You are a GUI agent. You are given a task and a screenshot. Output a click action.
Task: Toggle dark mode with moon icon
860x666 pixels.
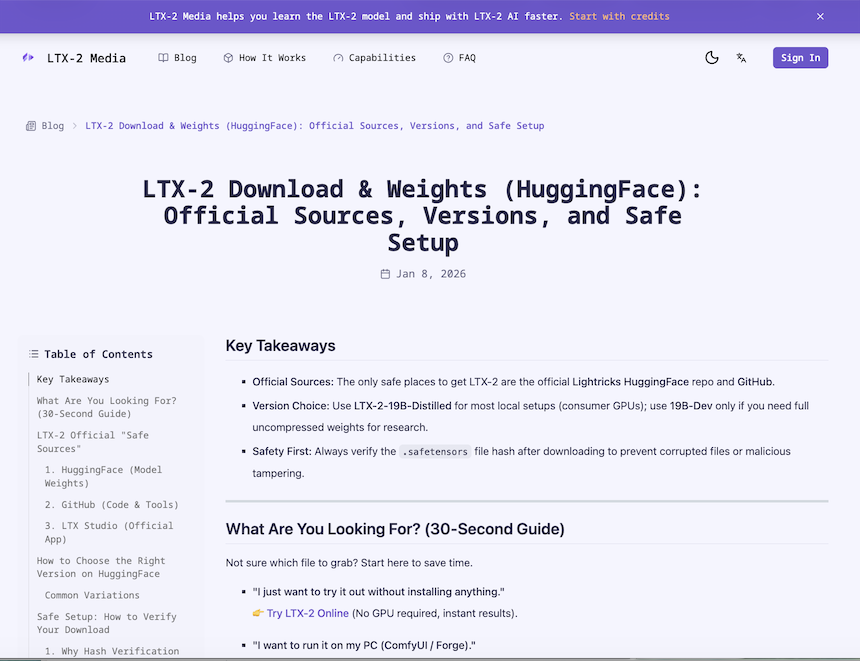click(712, 58)
